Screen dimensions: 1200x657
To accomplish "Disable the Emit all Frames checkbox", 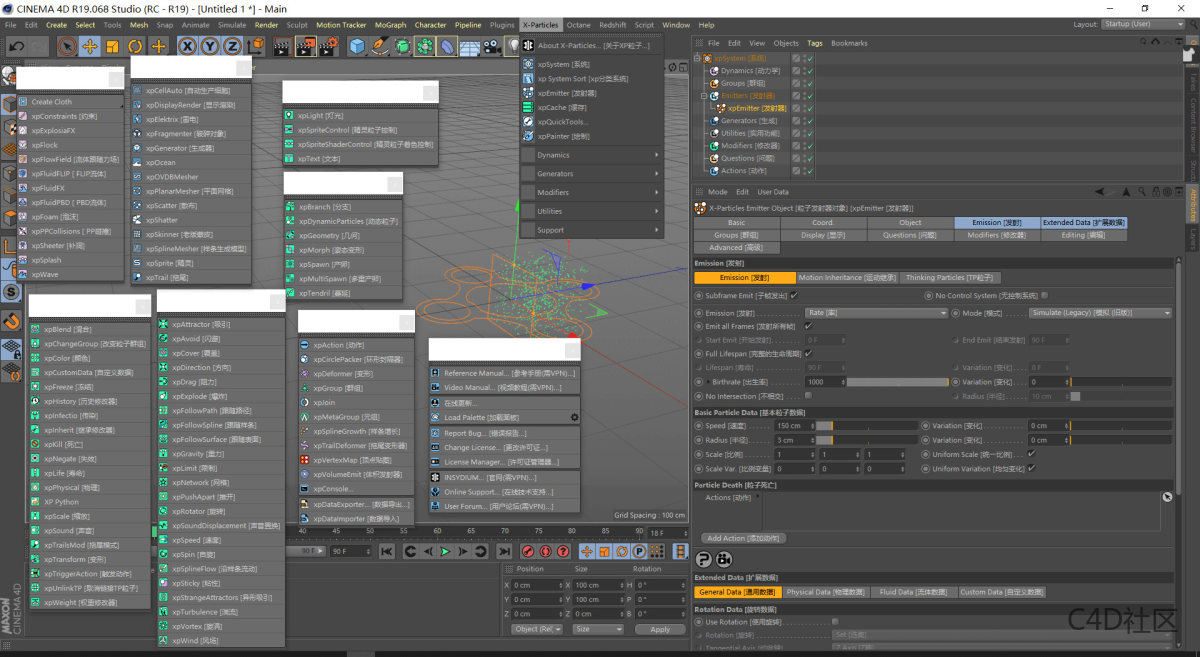I will tap(808, 326).
